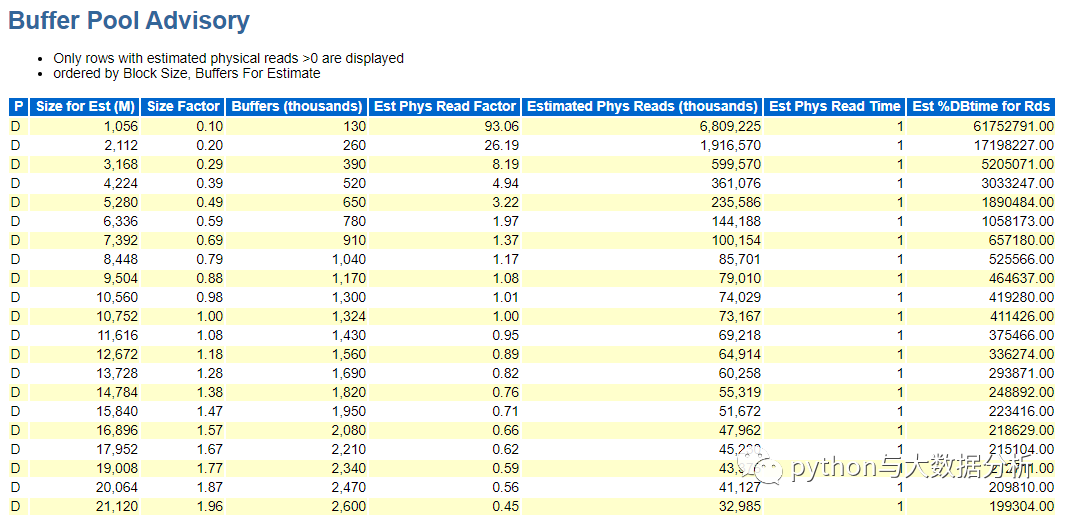Click the size cell 21,120
The width and height of the screenshot is (1068, 516).
tap(119, 506)
